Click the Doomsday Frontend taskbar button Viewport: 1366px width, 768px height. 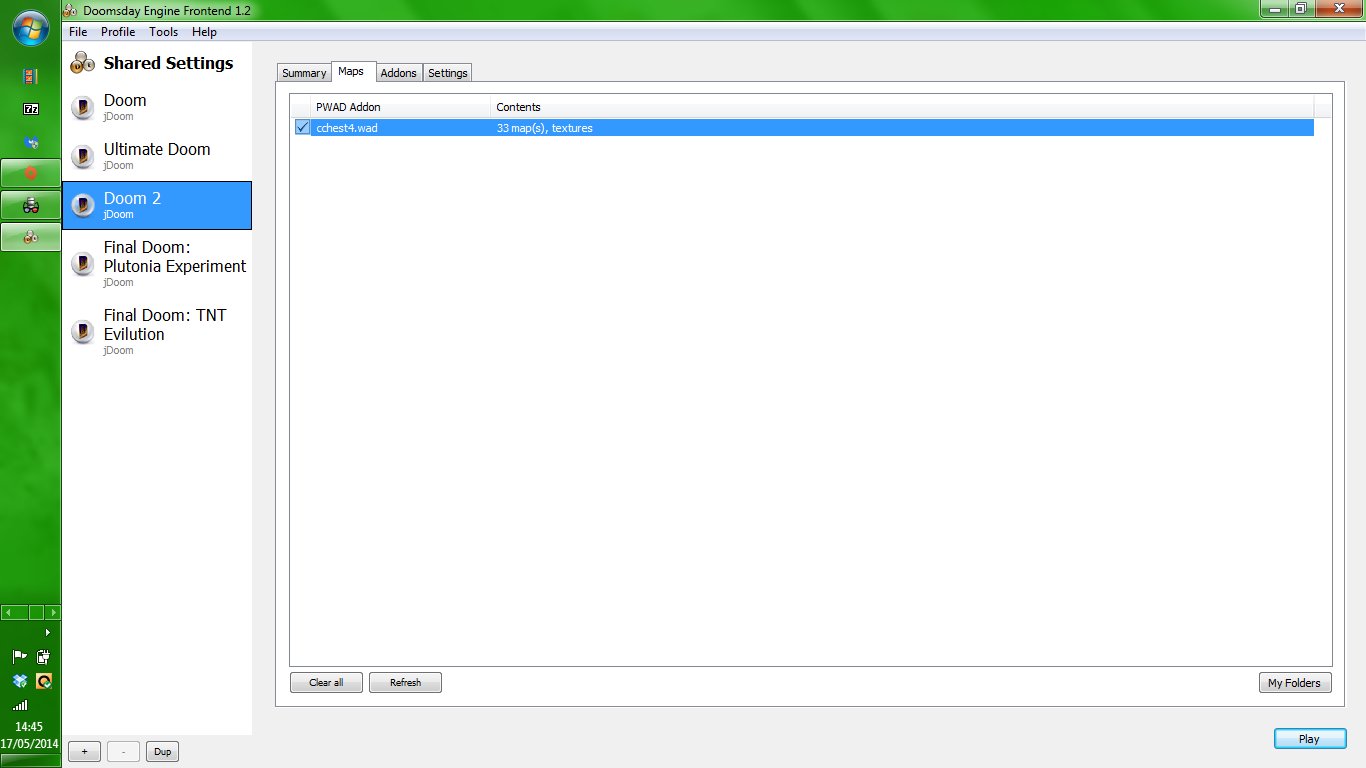[x=31, y=237]
